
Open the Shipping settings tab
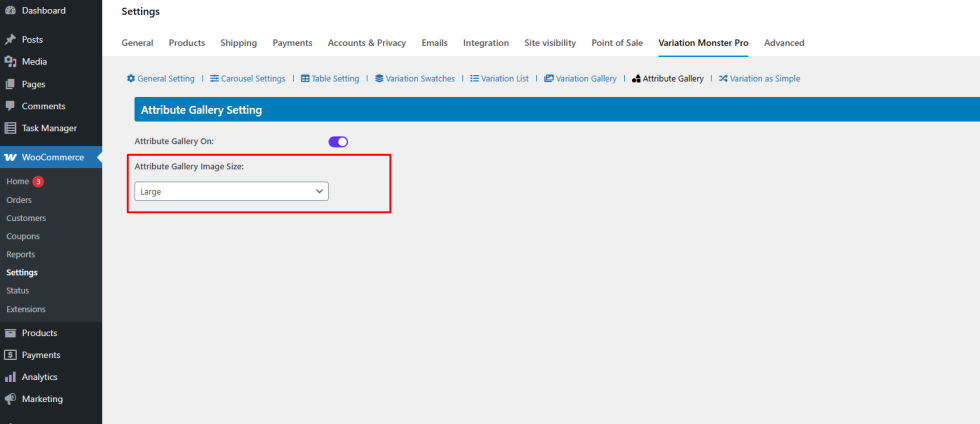[x=238, y=43]
